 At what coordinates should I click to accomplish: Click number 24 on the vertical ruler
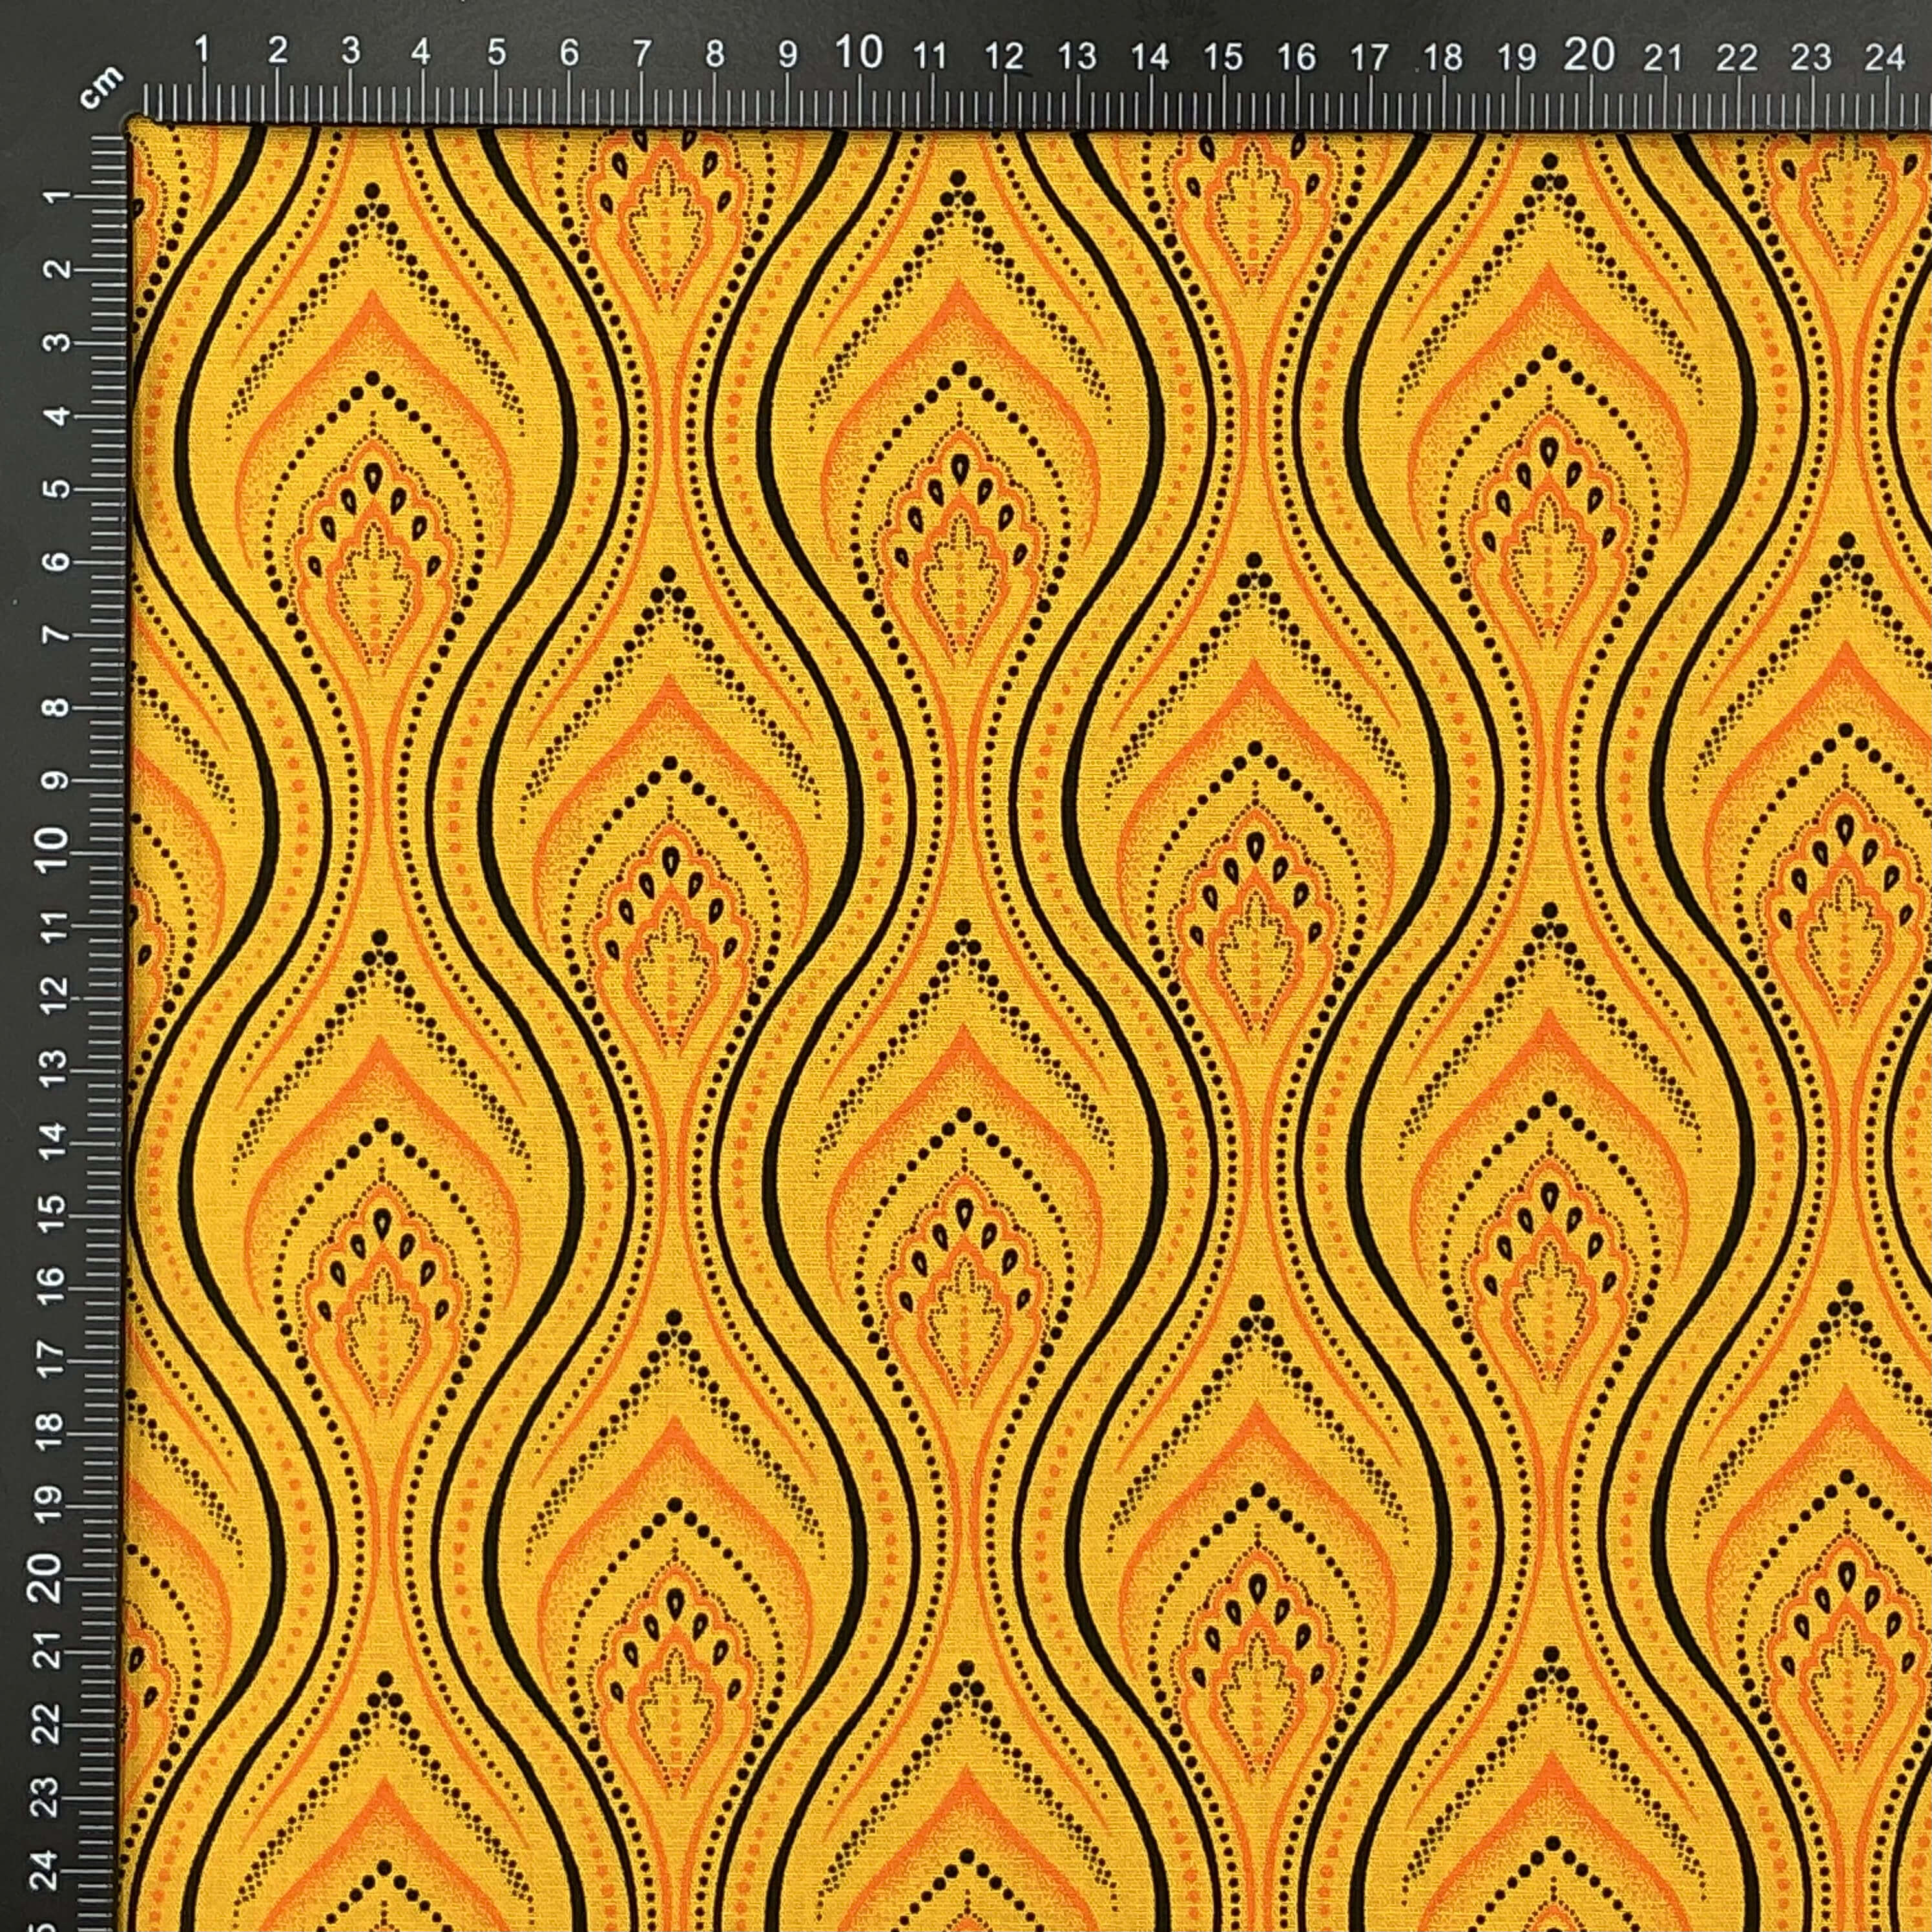click(58, 1876)
